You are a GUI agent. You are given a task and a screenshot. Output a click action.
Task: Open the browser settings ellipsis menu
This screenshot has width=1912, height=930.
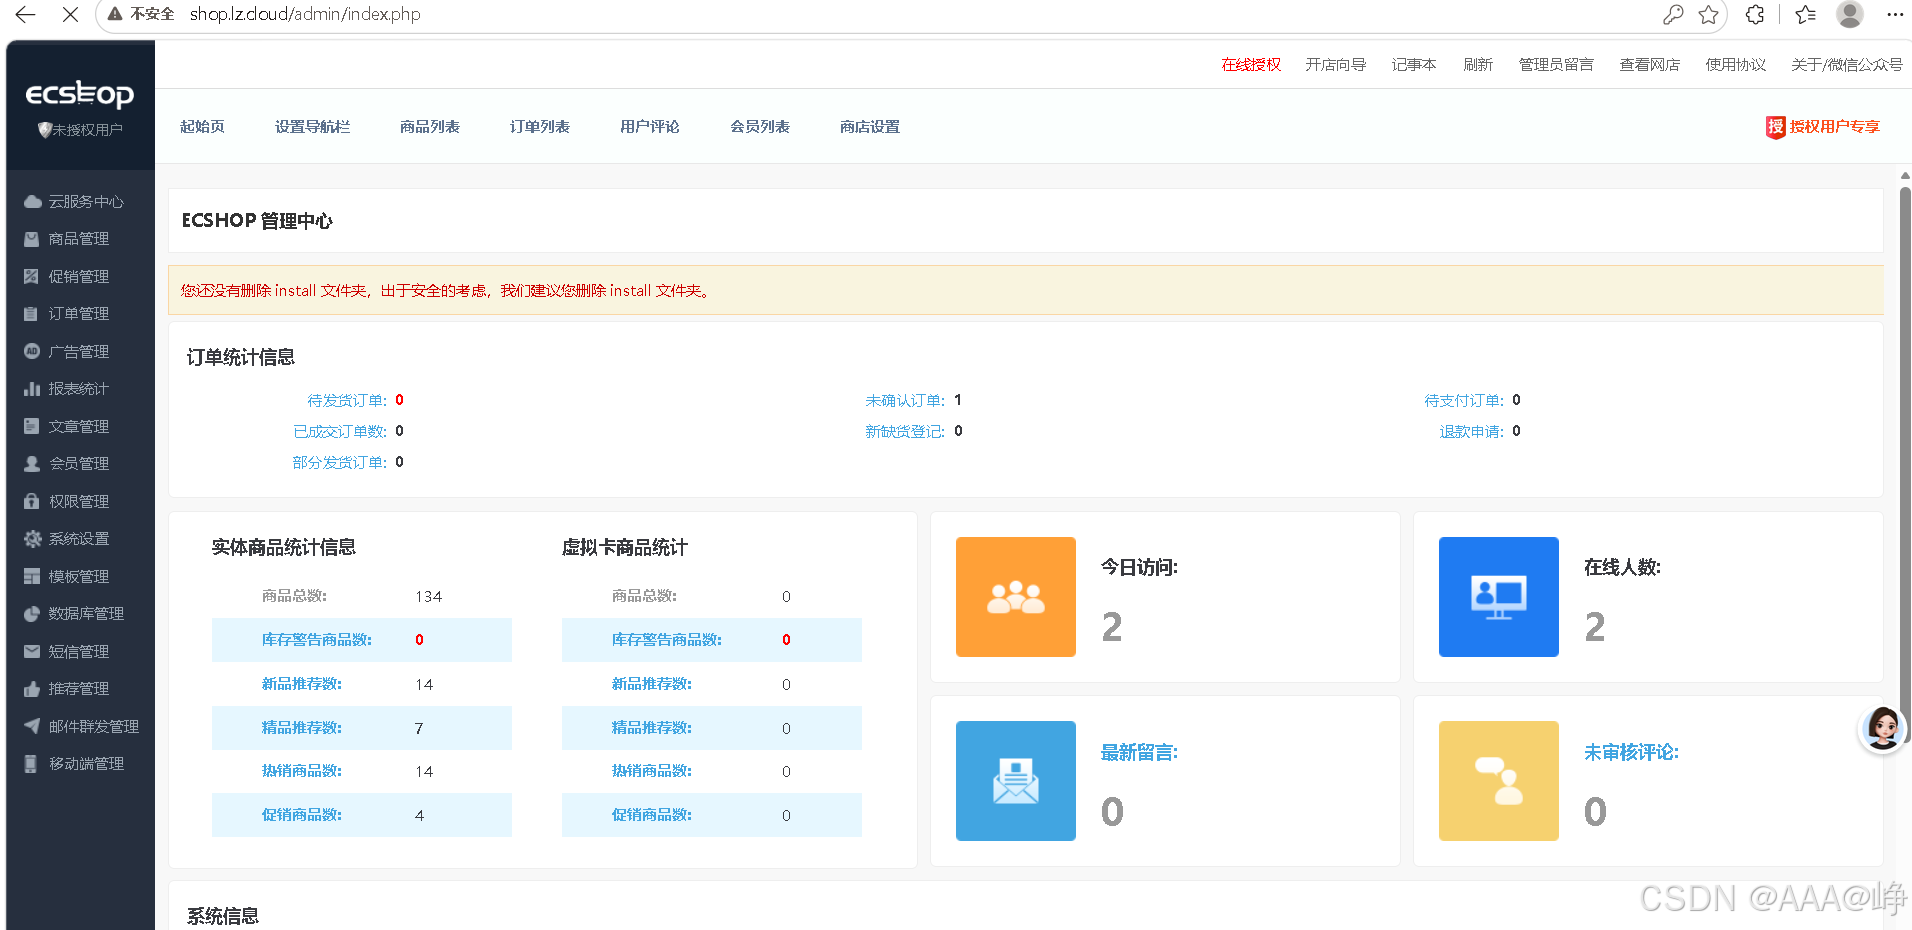pos(1895,14)
